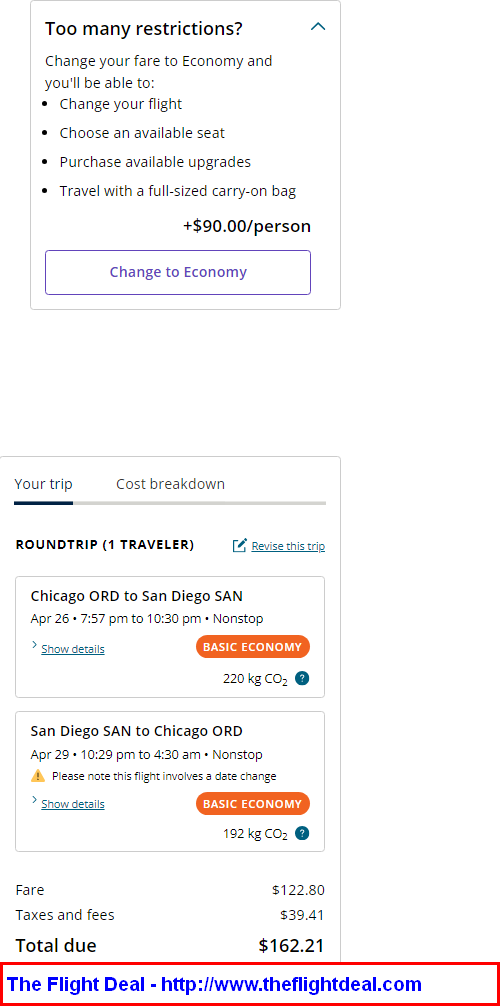Click Basic Economy badge on return flight
The height and width of the screenshot is (1006, 500).
(252, 803)
